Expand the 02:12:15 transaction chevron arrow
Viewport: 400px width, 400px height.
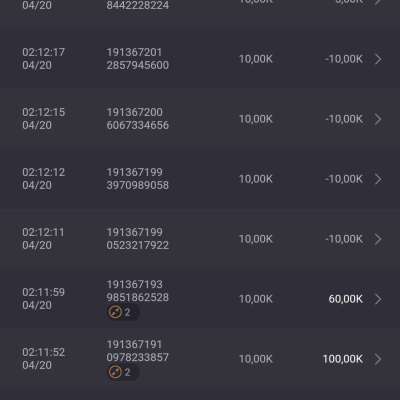(x=378, y=119)
